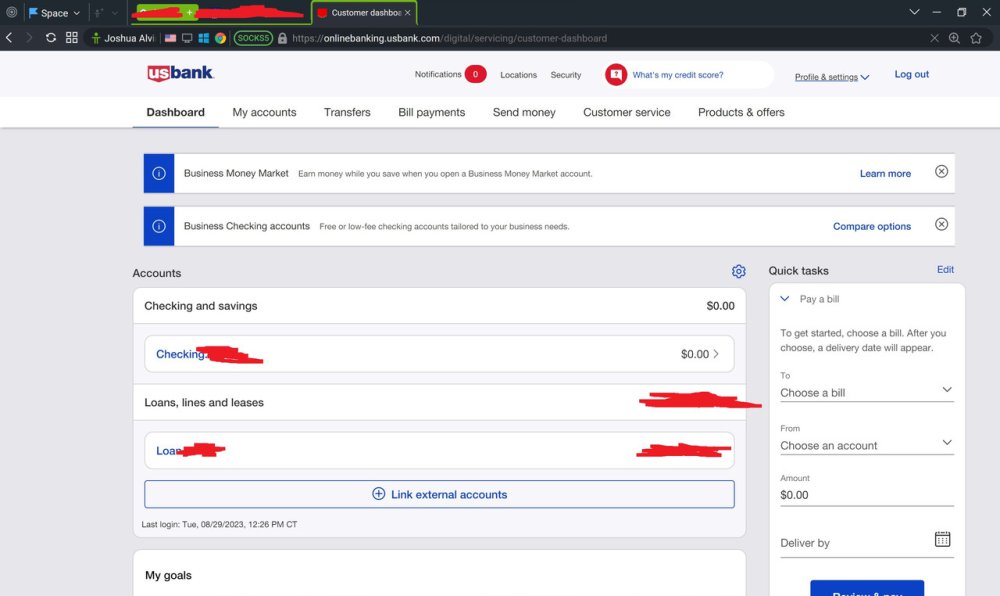This screenshot has width=1000, height=596.
Task: Reload the page with refresh icon
Action: 51,38
